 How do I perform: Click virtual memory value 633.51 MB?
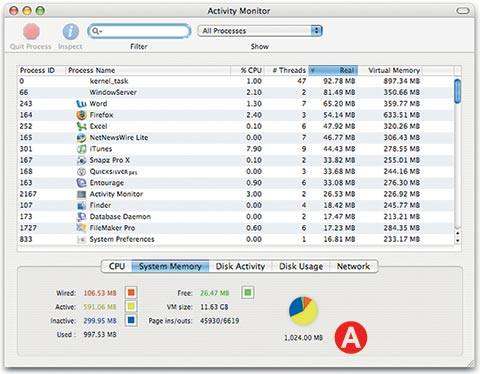click(x=402, y=115)
